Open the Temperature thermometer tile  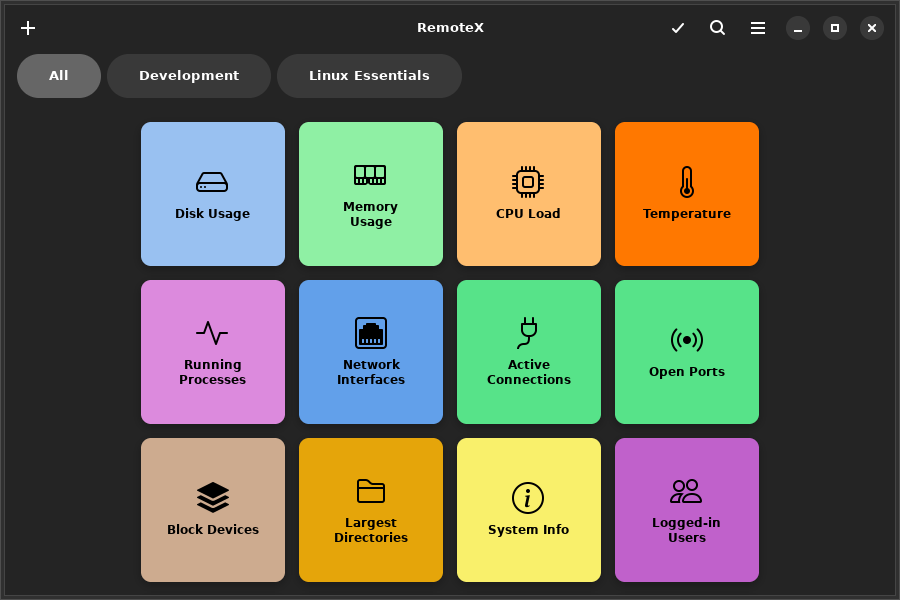click(x=687, y=194)
